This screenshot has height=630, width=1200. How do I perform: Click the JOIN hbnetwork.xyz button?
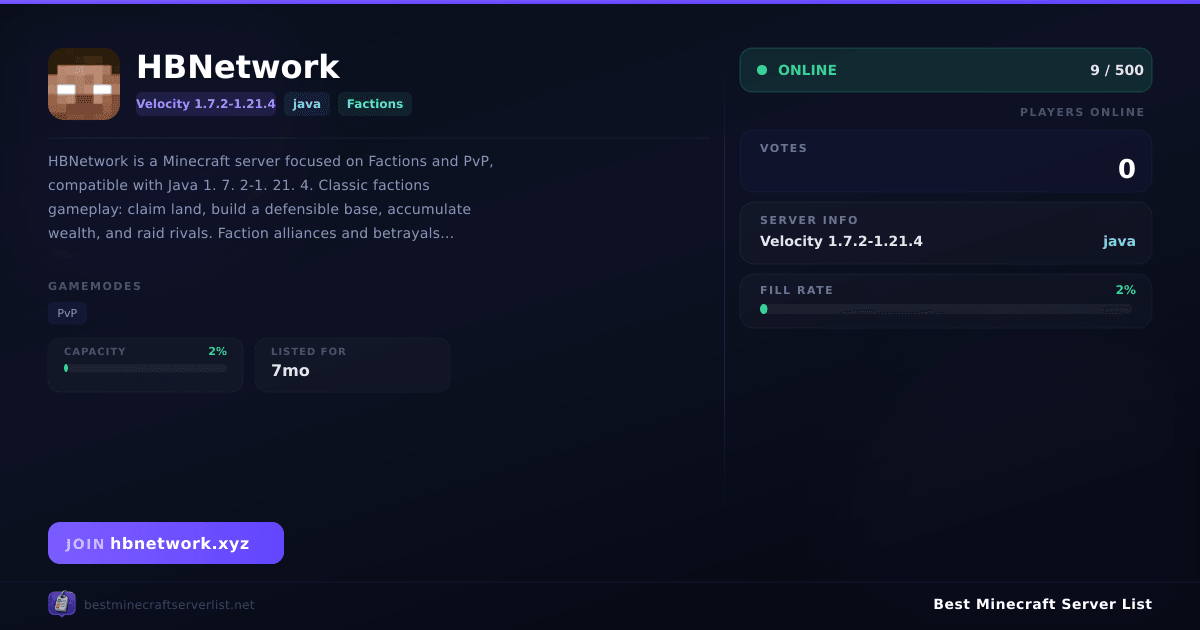(166, 543)
